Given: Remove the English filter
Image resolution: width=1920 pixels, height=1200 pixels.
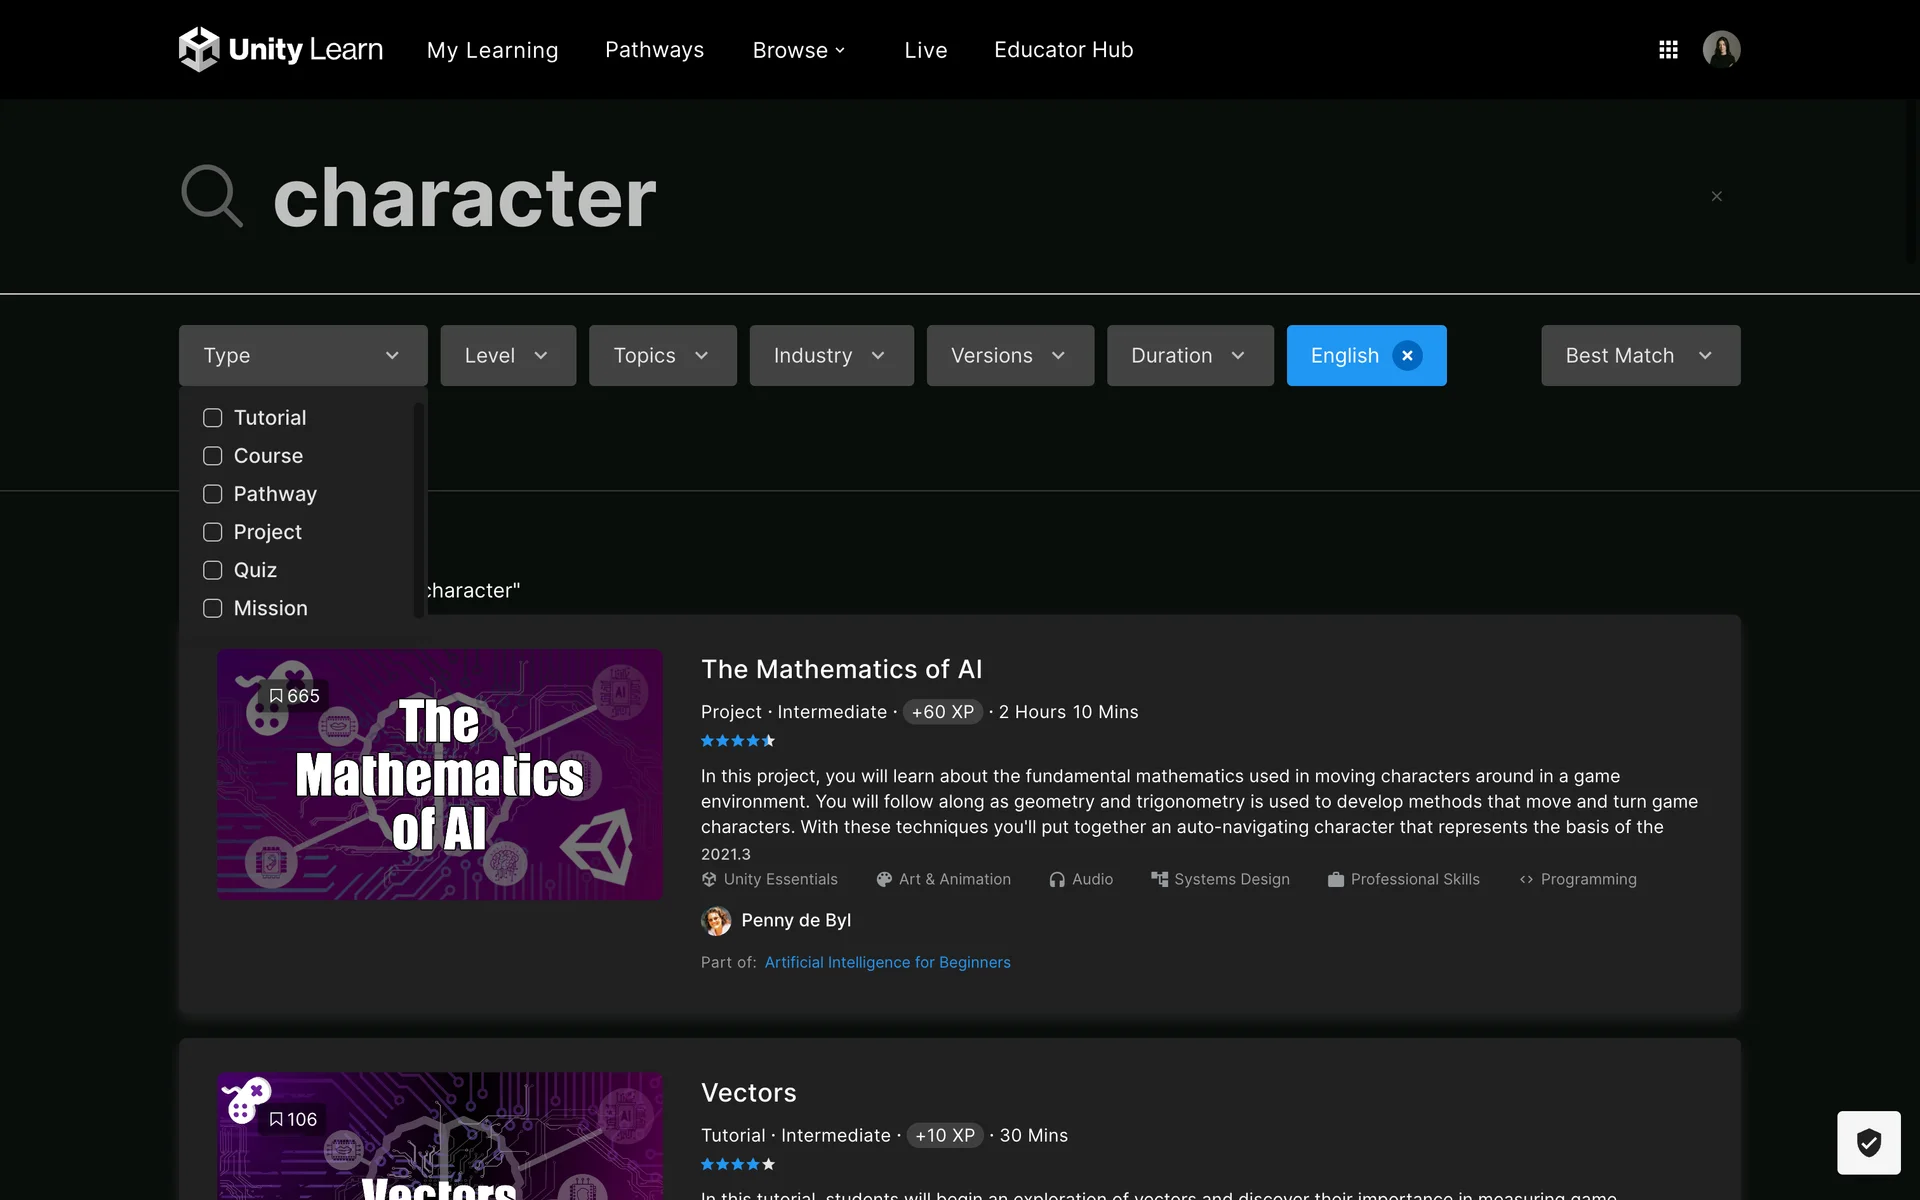Looking at the screenshot, I should (1406, 355).
